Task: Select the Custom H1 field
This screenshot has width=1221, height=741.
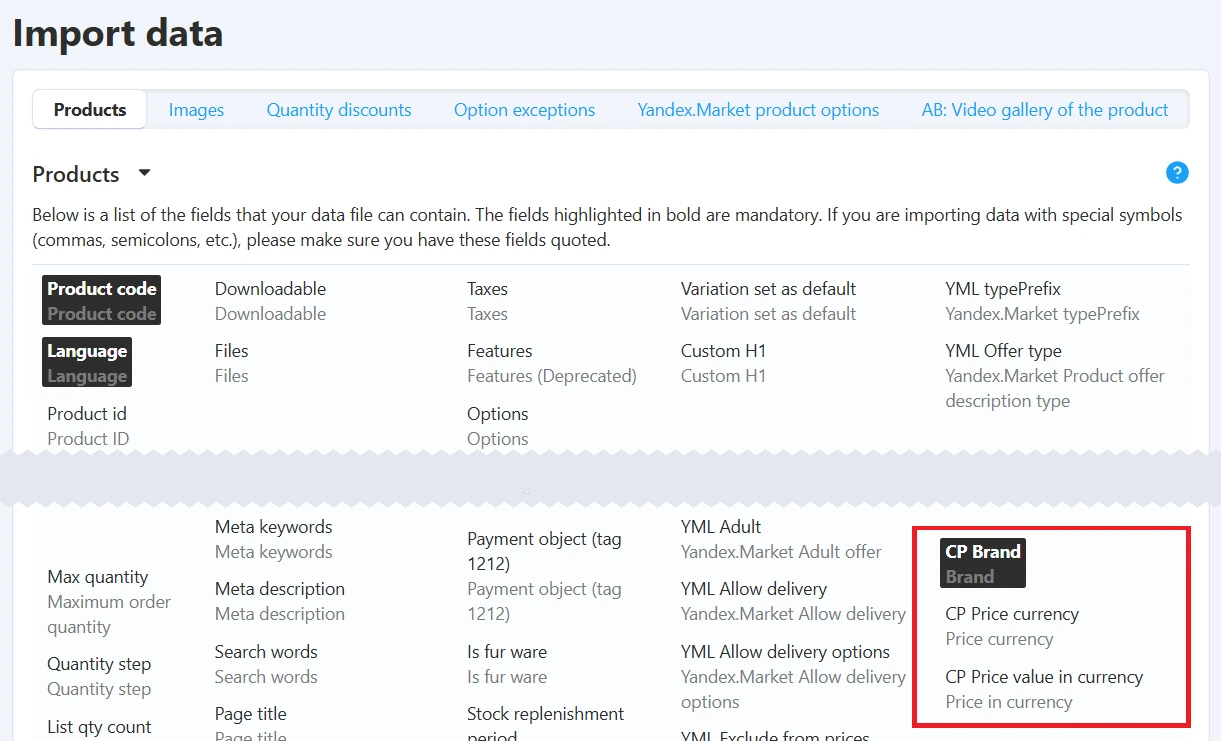Action: (723, 351)
